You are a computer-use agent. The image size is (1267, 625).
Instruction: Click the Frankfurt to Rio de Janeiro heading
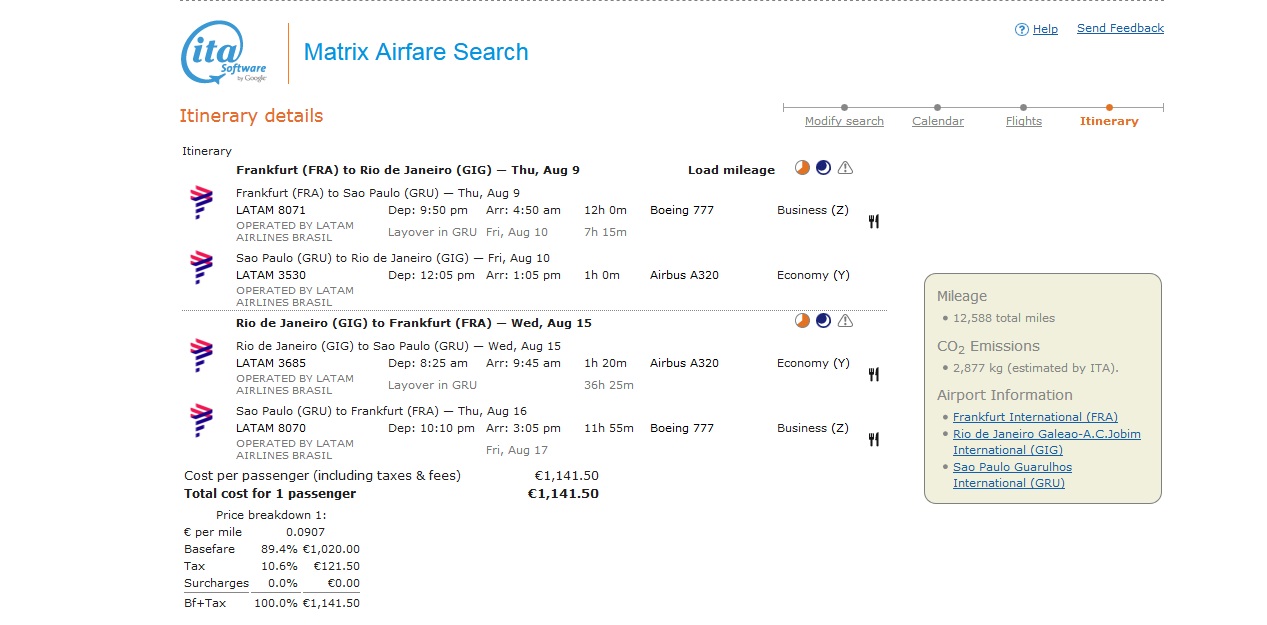(x=408, y=170)
